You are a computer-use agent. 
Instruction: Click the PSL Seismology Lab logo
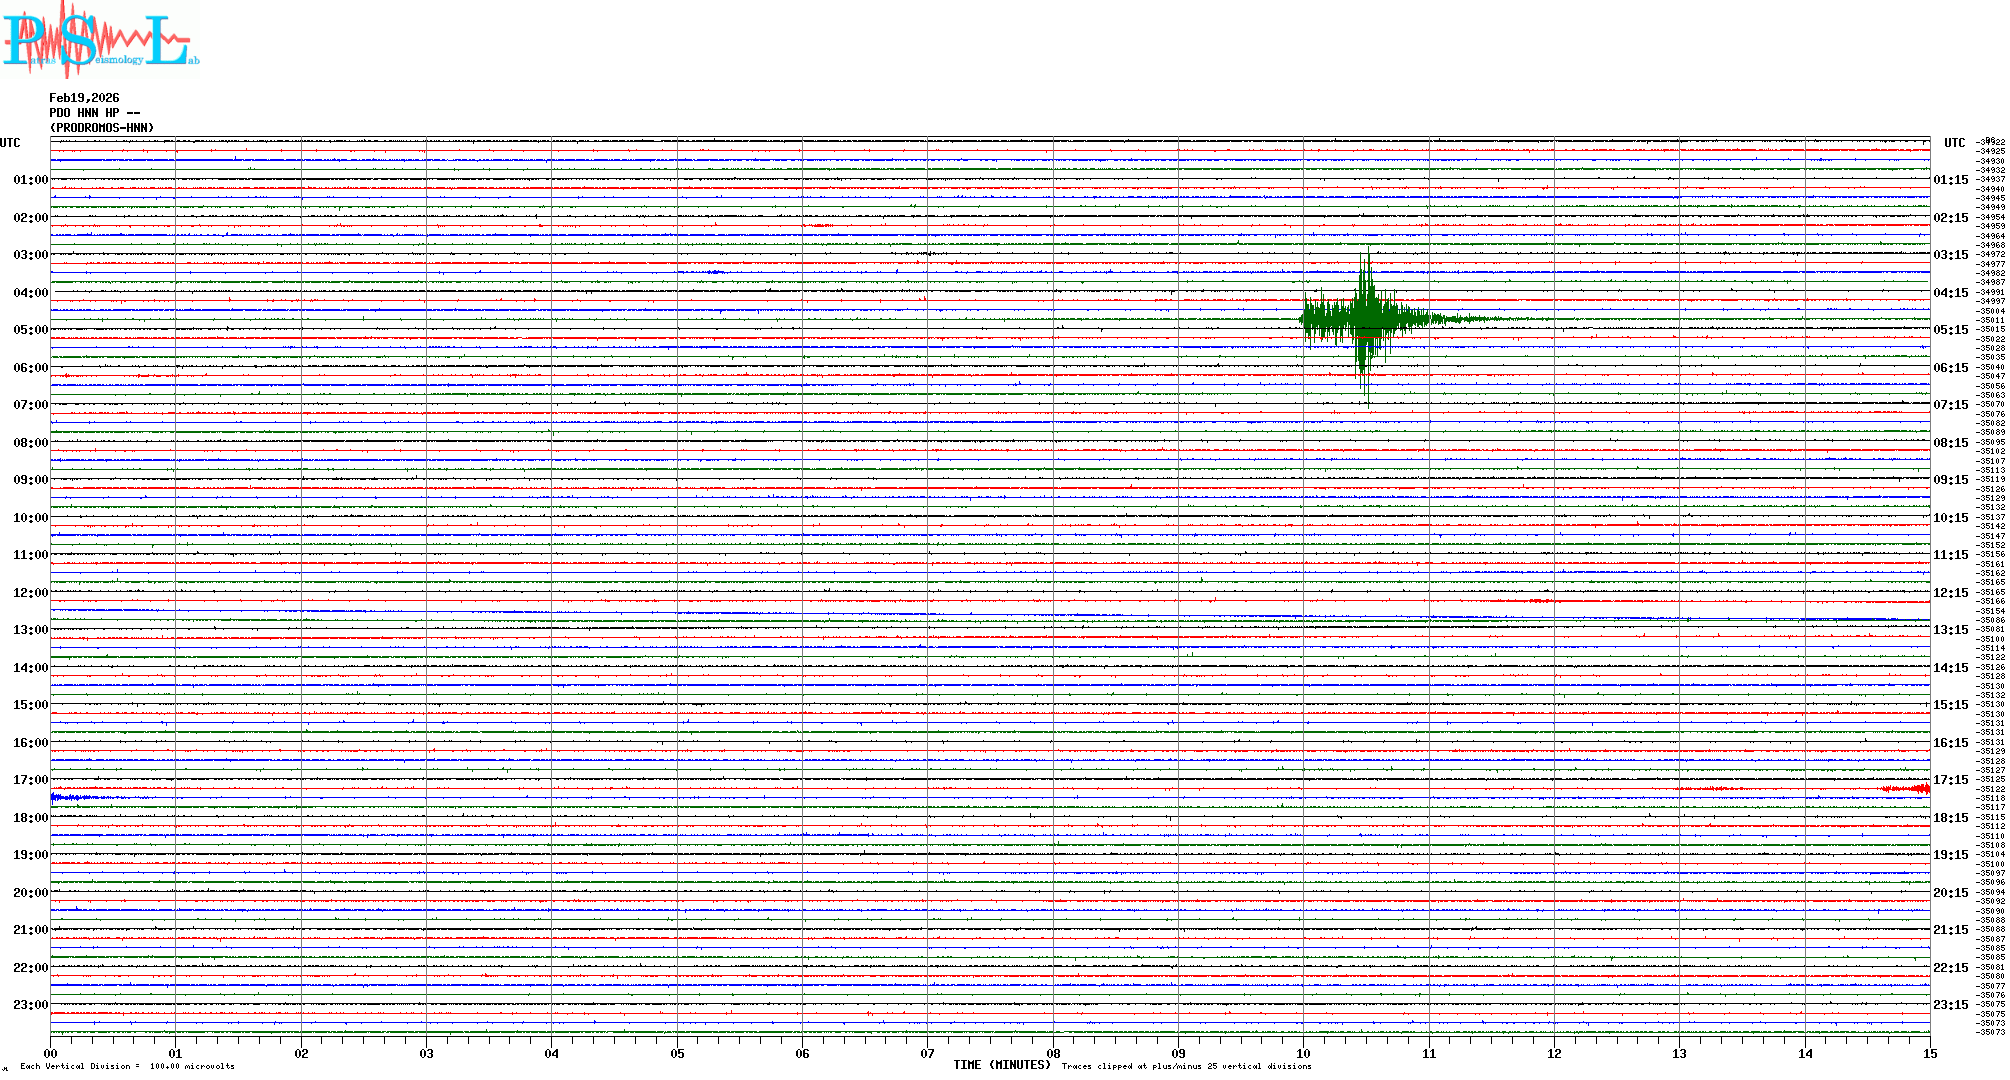click(100, 40)
